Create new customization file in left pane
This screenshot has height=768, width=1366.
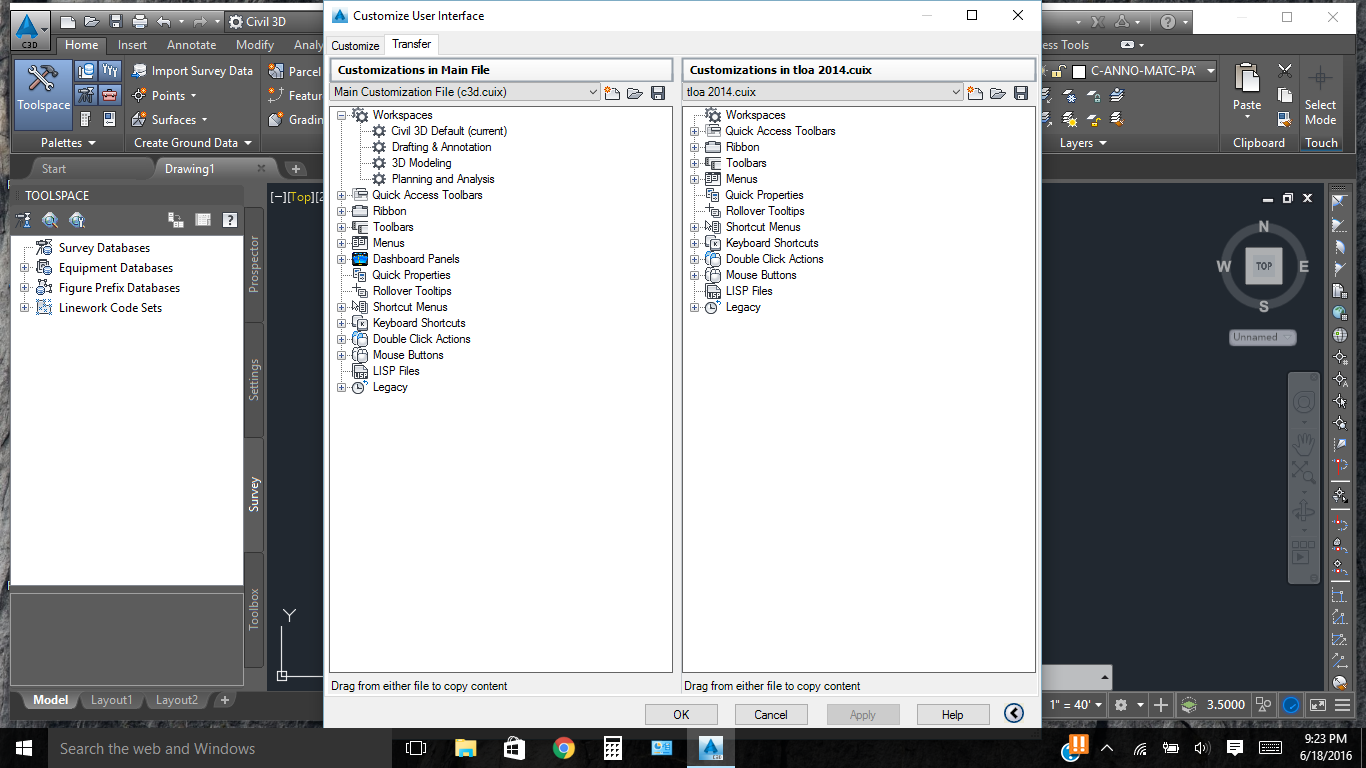click(x=612, y=93)
